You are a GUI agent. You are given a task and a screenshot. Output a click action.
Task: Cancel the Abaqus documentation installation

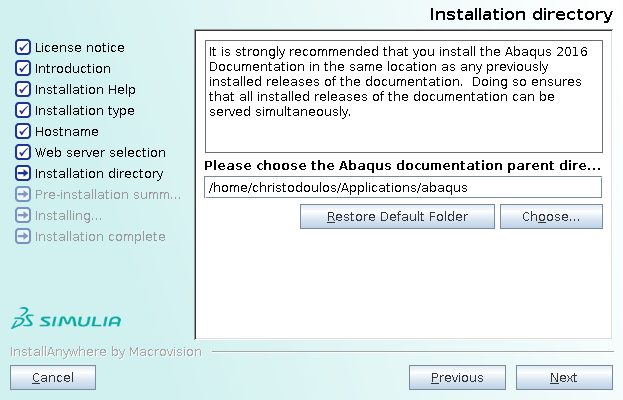pos(53,377)
